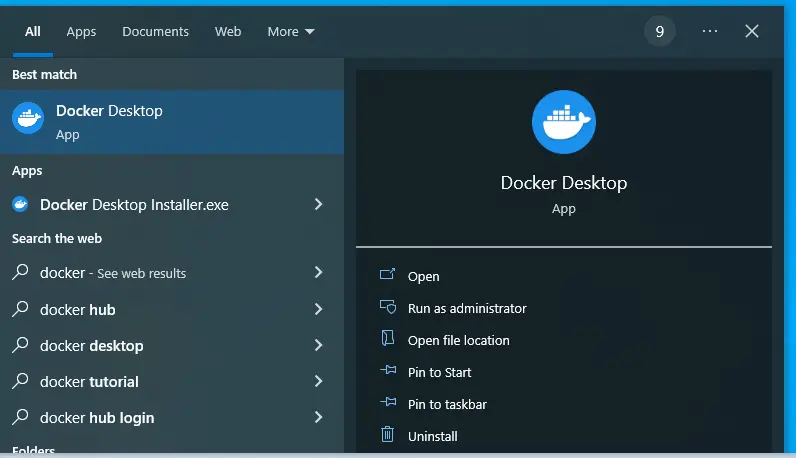This screenshot has width=796, height=458.
Task: Click the magnifier icon beside 'docker hub login'
Action: (x=20, y=417)
